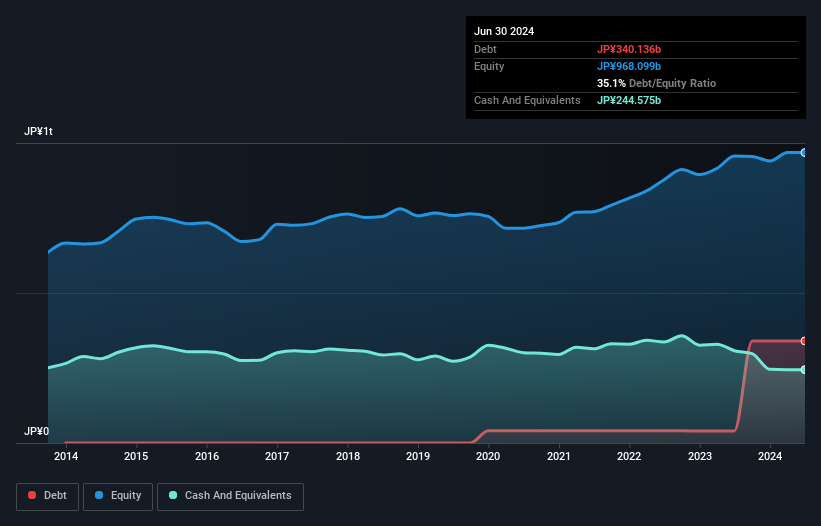This screenshot has width=821, height=526.
Task: Click the blue Equity legend dot
Action: pyautogui.click(x=99, y=495)
